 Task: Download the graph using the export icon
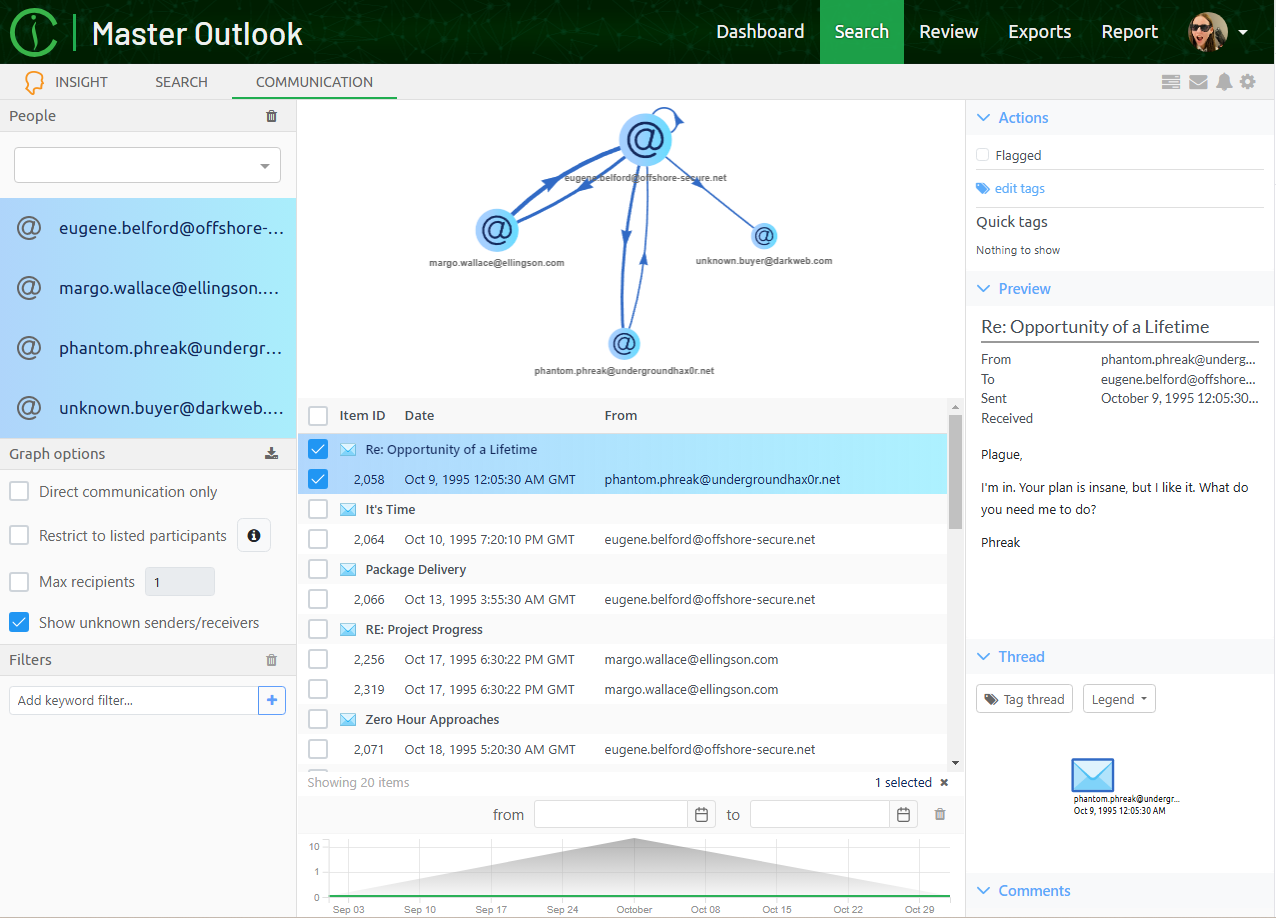pyautogui.click(x=271, y=453)
